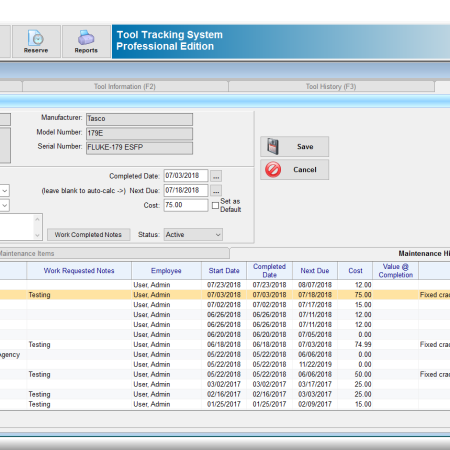Viewport: 450px width, 450px height.
Task: Open the Reserve clock-document icon
Action: pyautogui.click(x=36, y=38)
